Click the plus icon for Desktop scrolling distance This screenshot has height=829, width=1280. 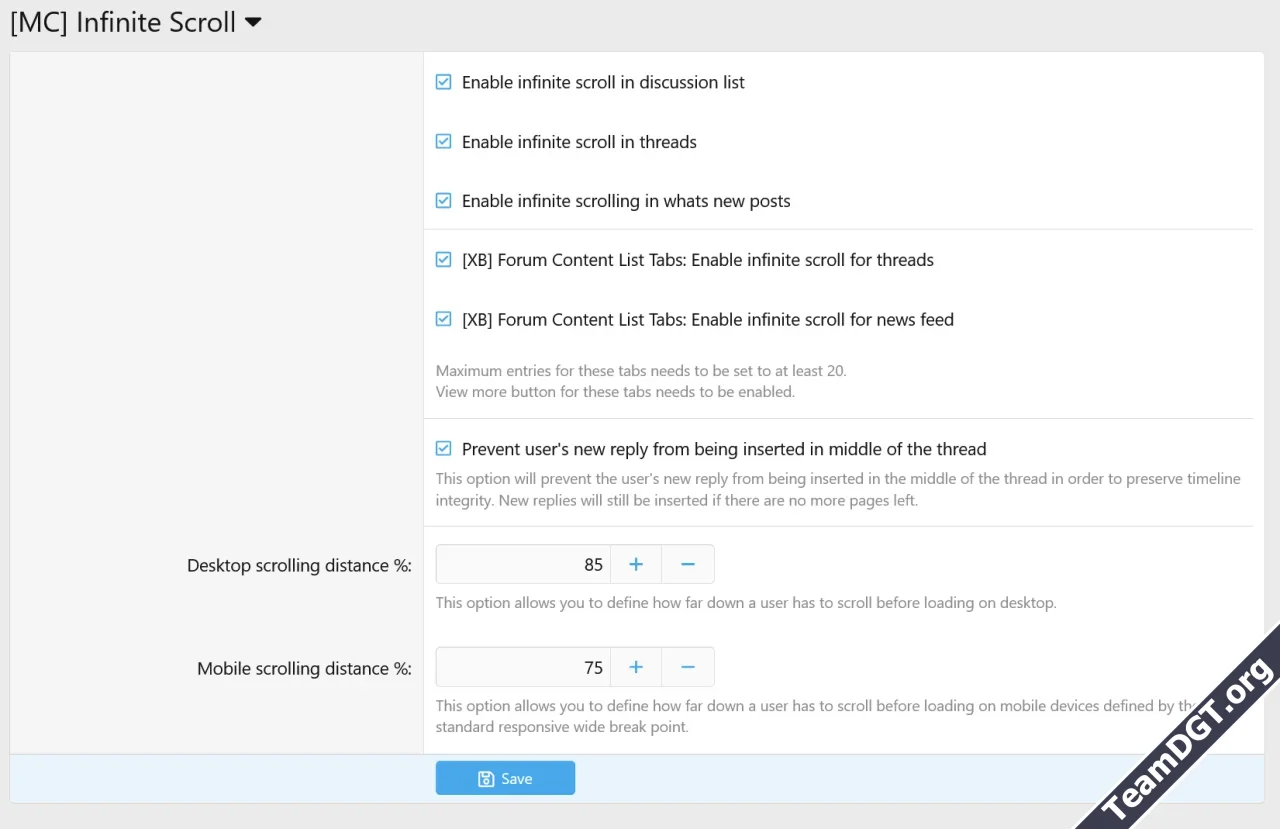(x=636, y=565)
